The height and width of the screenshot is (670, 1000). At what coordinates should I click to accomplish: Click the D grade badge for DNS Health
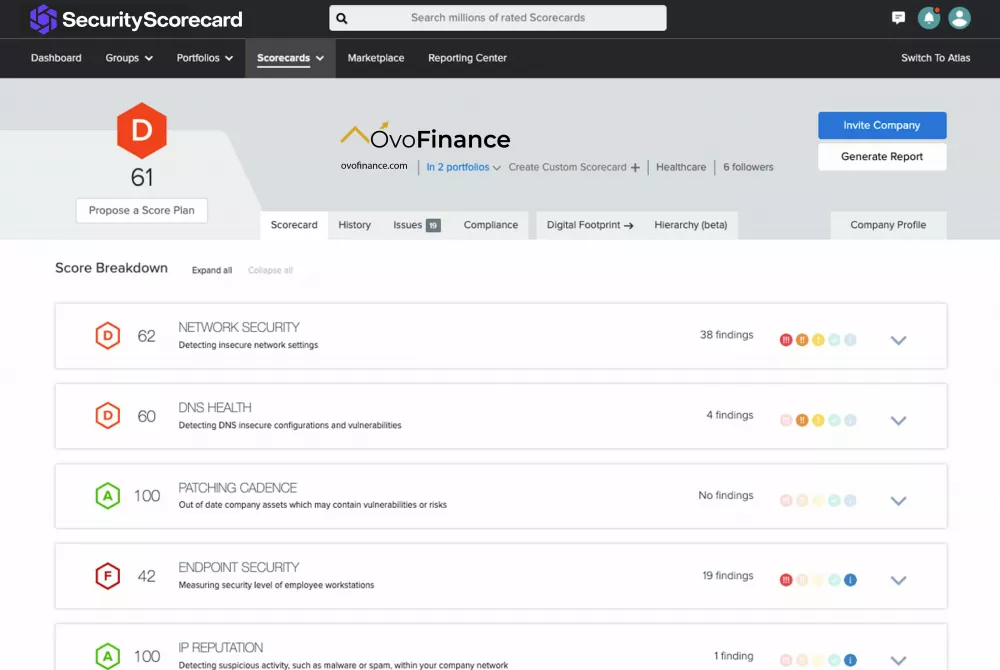(108, 416)
